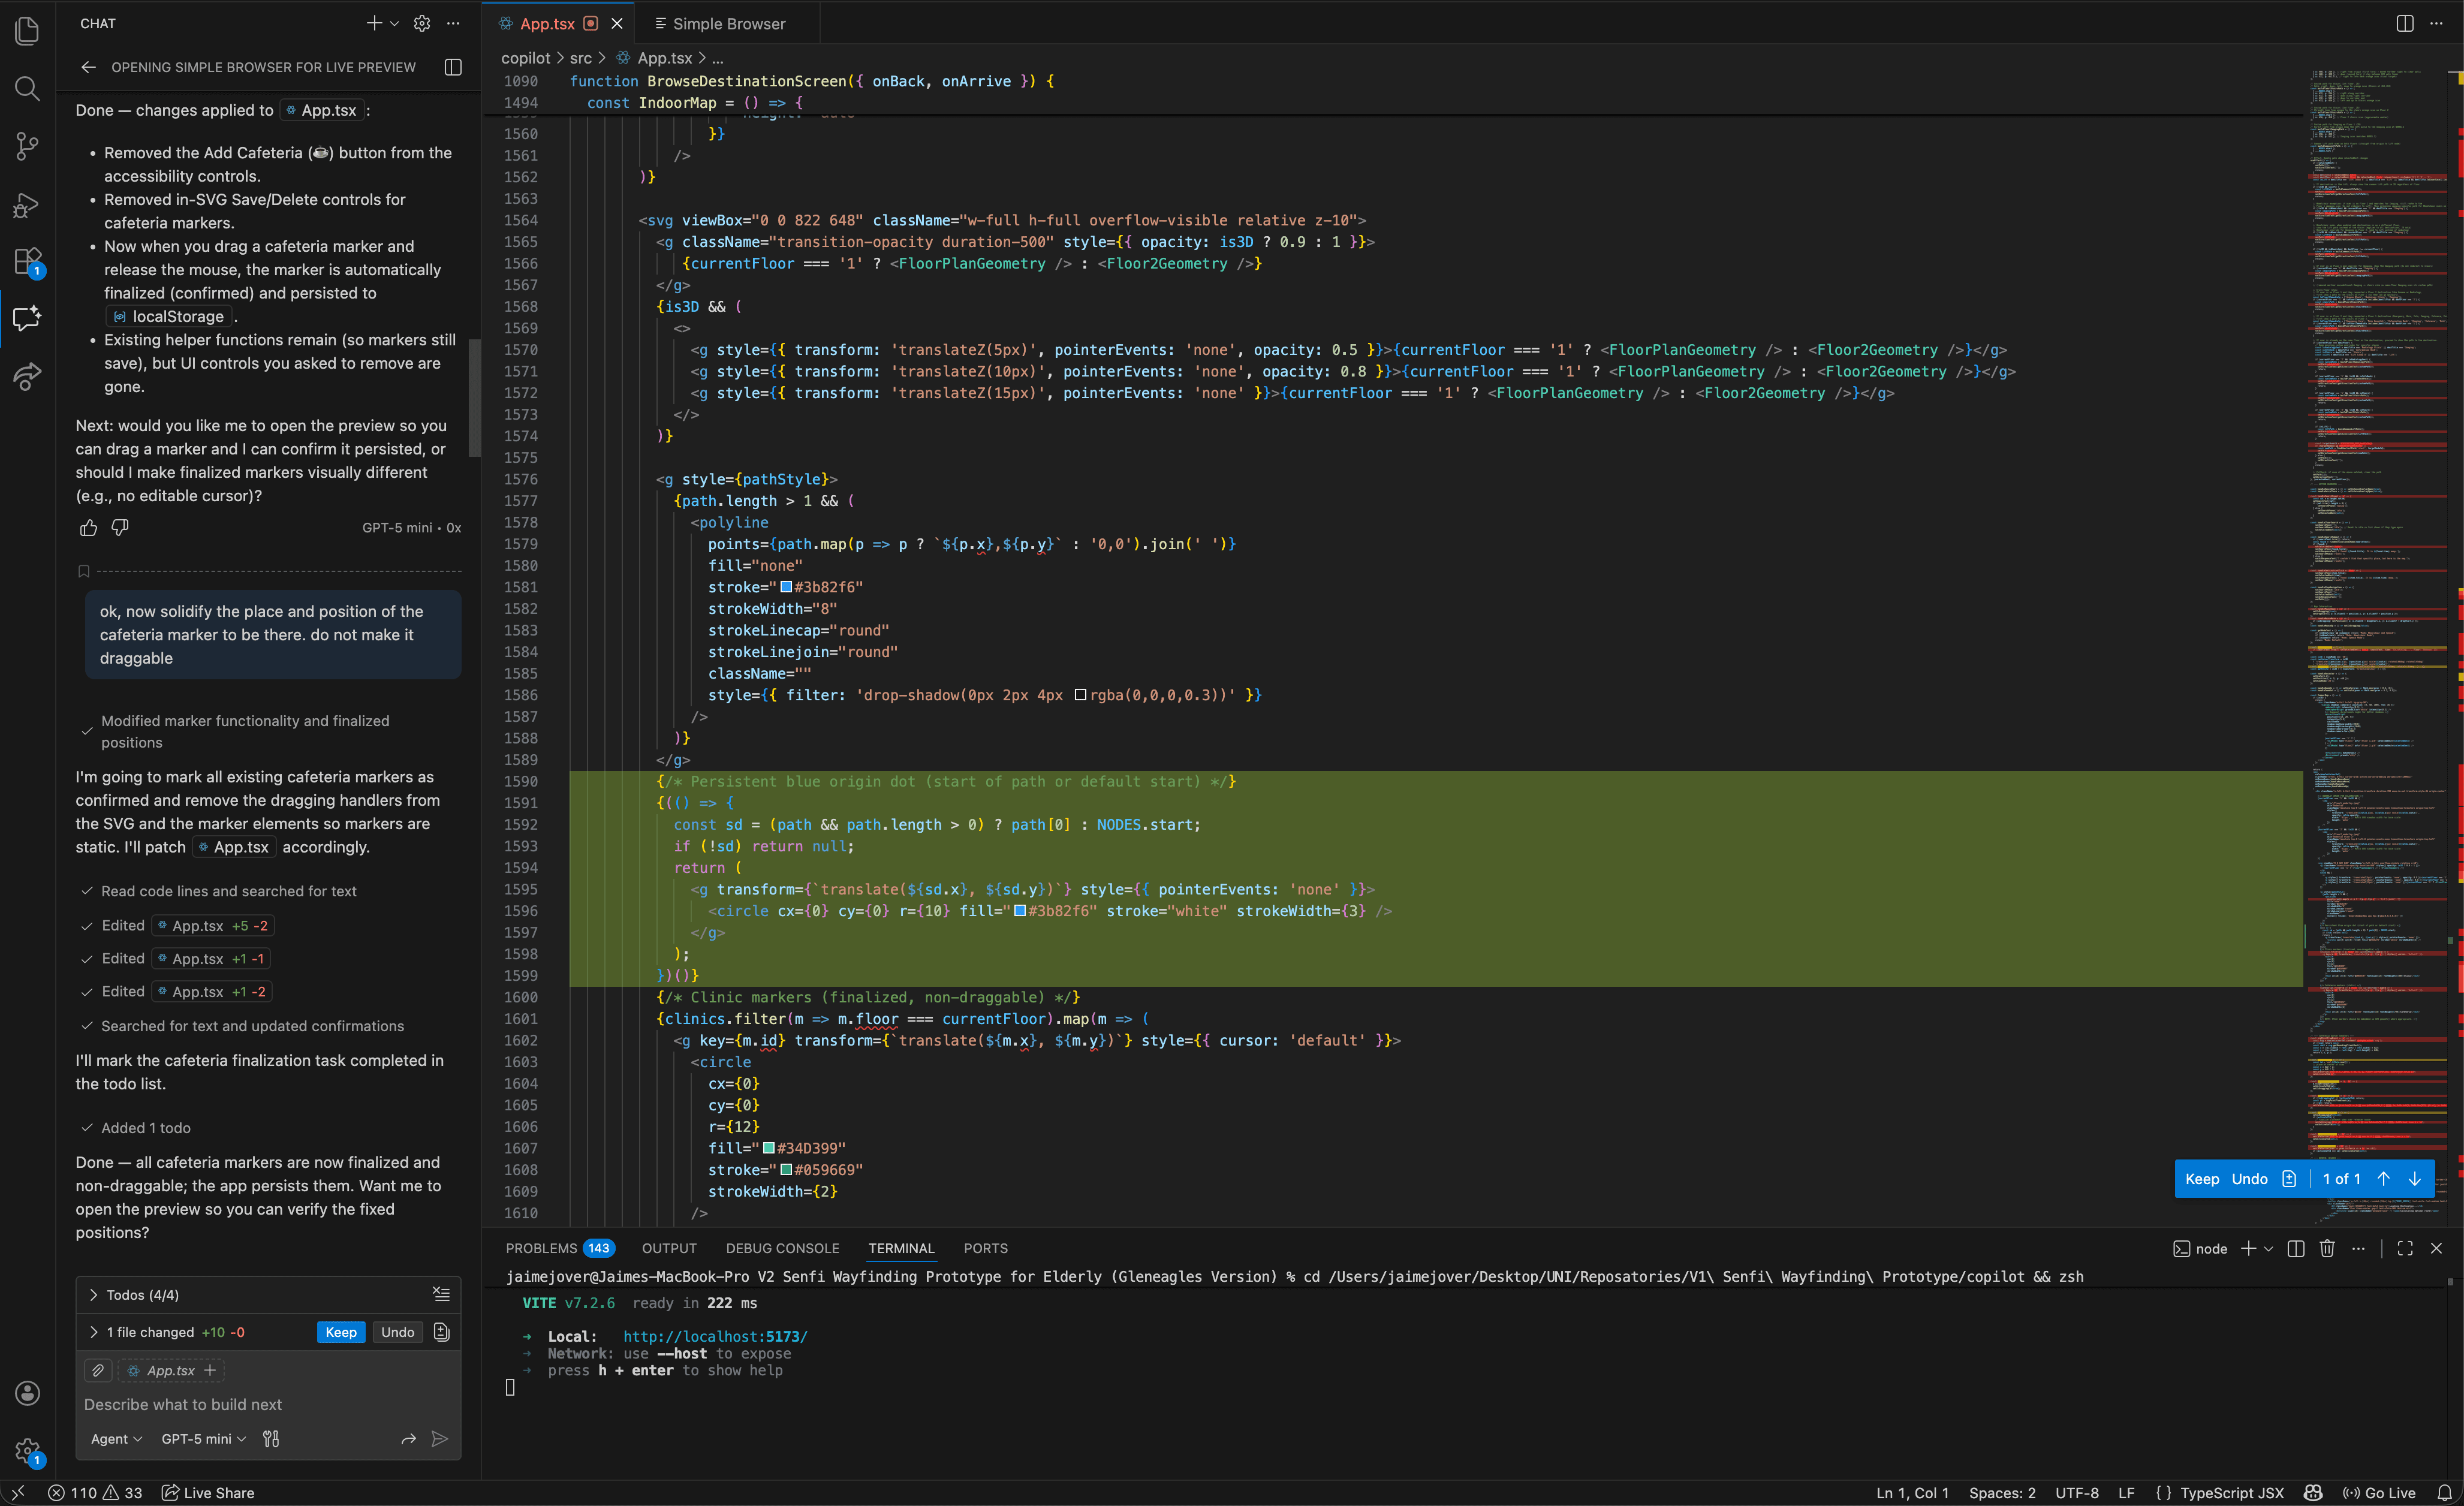Open the GPT-5 mini model picker
The image size is (2464, 1506).
pyautogui.click(x=203, y=1438)
